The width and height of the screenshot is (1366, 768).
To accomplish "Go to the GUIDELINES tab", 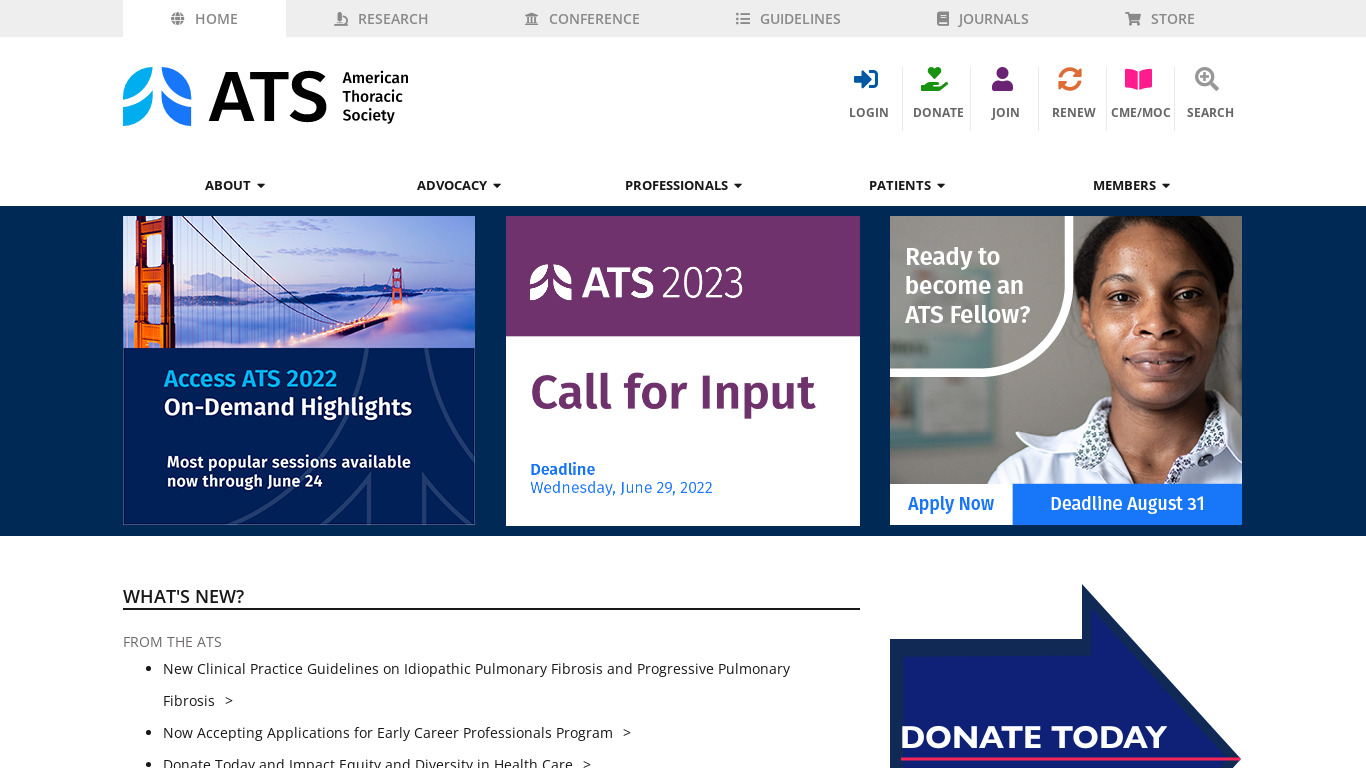I will 788,19.
